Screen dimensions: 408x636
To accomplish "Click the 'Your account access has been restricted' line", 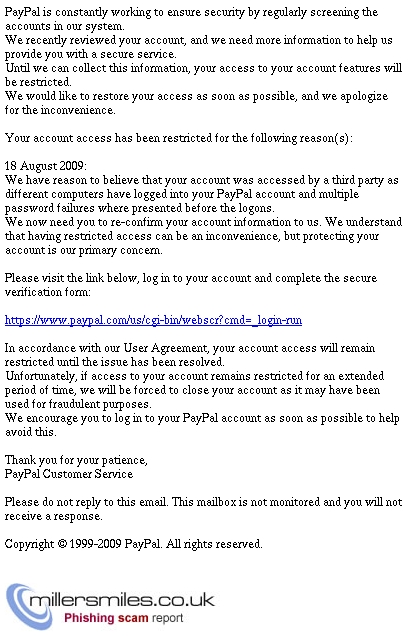I will [179, 138].
